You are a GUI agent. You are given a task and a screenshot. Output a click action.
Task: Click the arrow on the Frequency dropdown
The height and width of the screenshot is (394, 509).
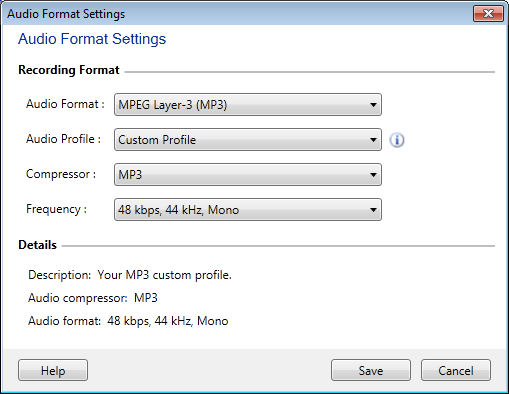tap(373, 210)
